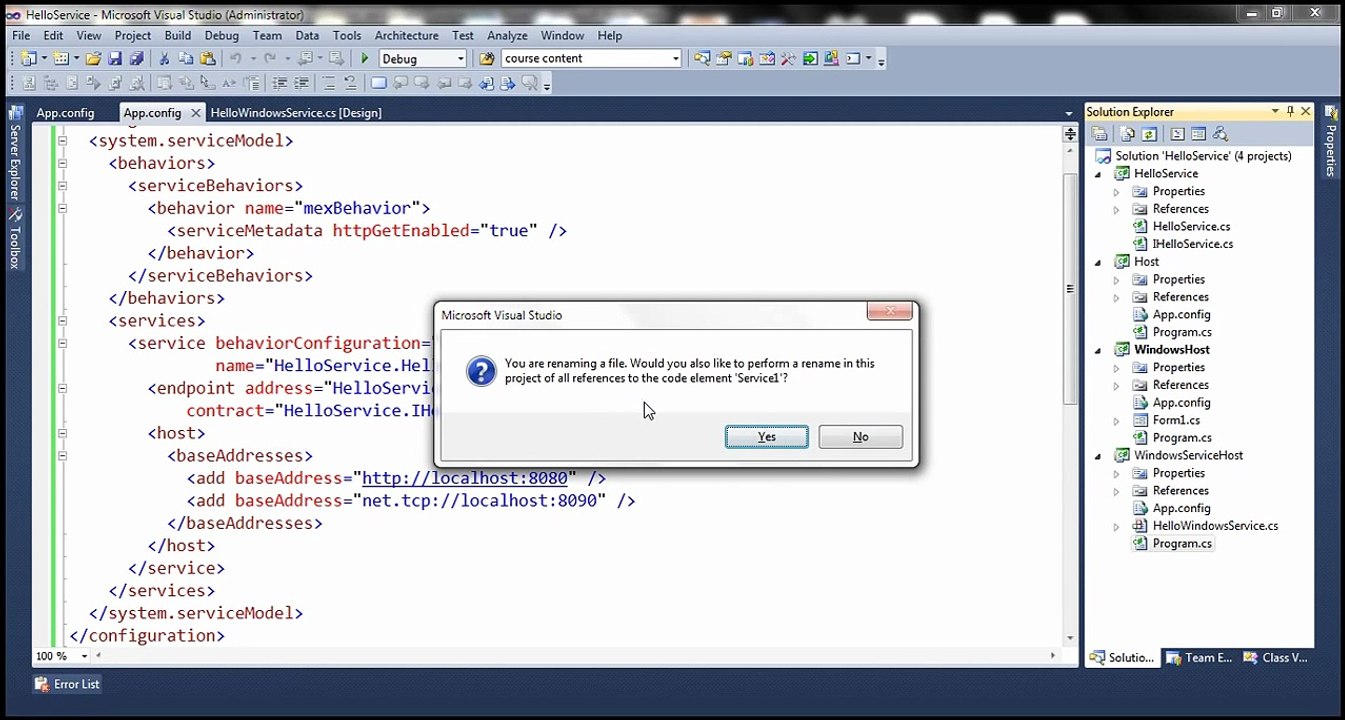Start debugging with the green play icon
The height and width of the screenshot is (720, 1345).
pyautogui.click(x=365, y=59)
